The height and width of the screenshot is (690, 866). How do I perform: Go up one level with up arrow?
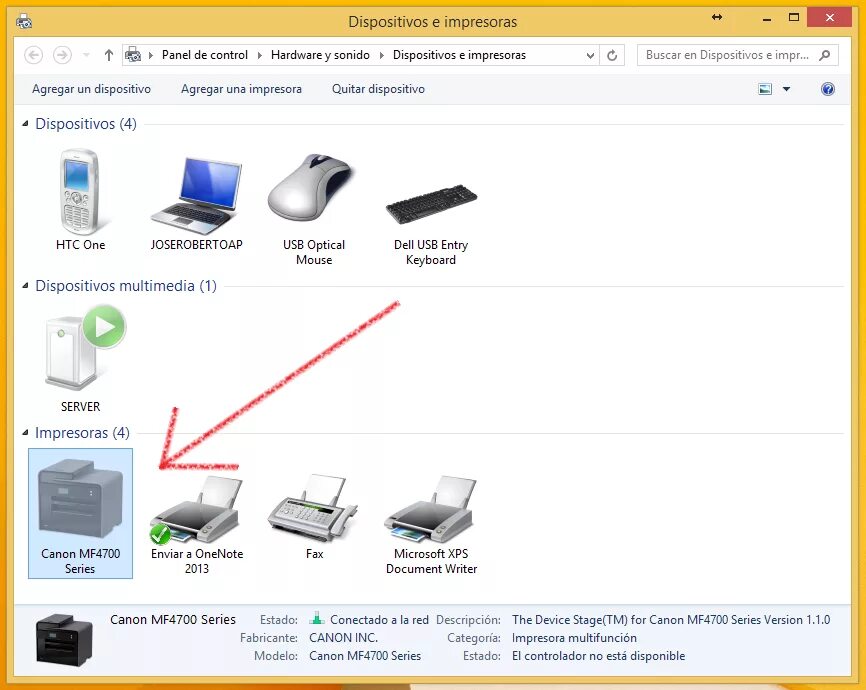point(109,55)
